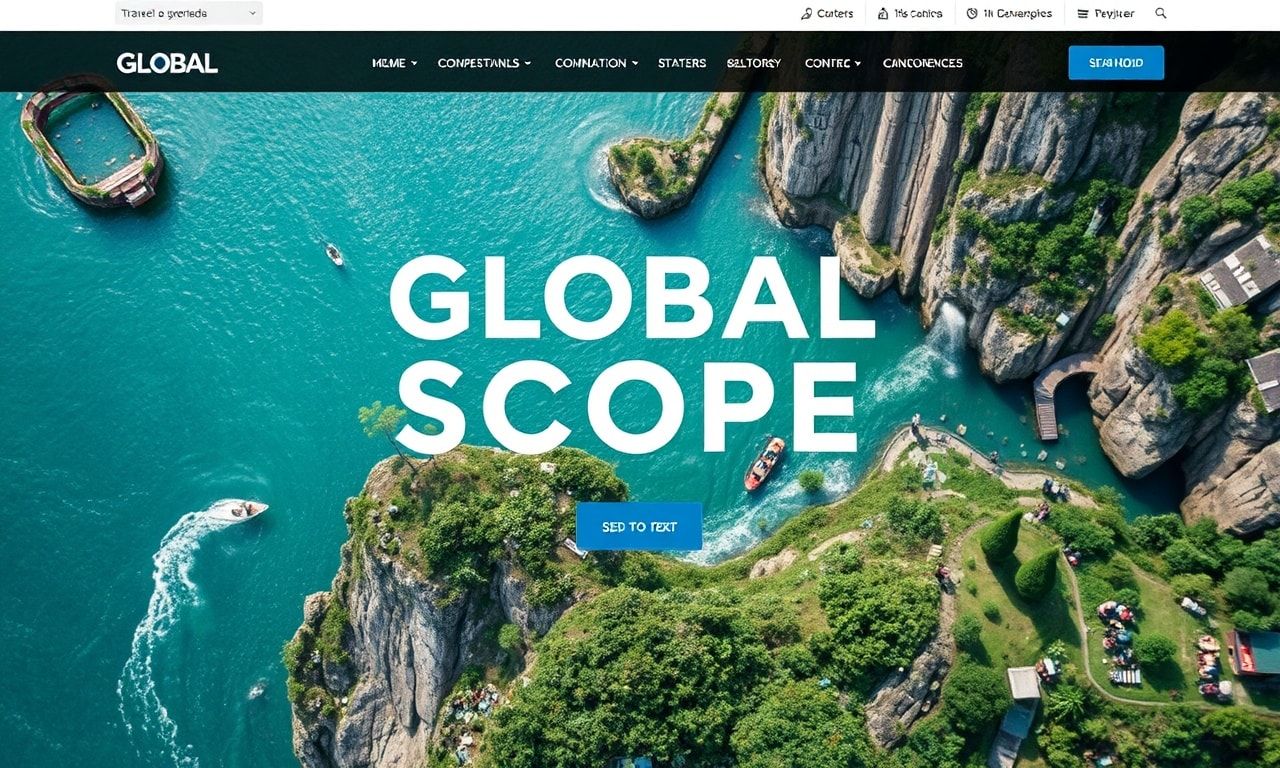Click the icon beside the Ctaters link
Image resolution: width=1280 pixels, height=768 pixels.
coord(806,14)
